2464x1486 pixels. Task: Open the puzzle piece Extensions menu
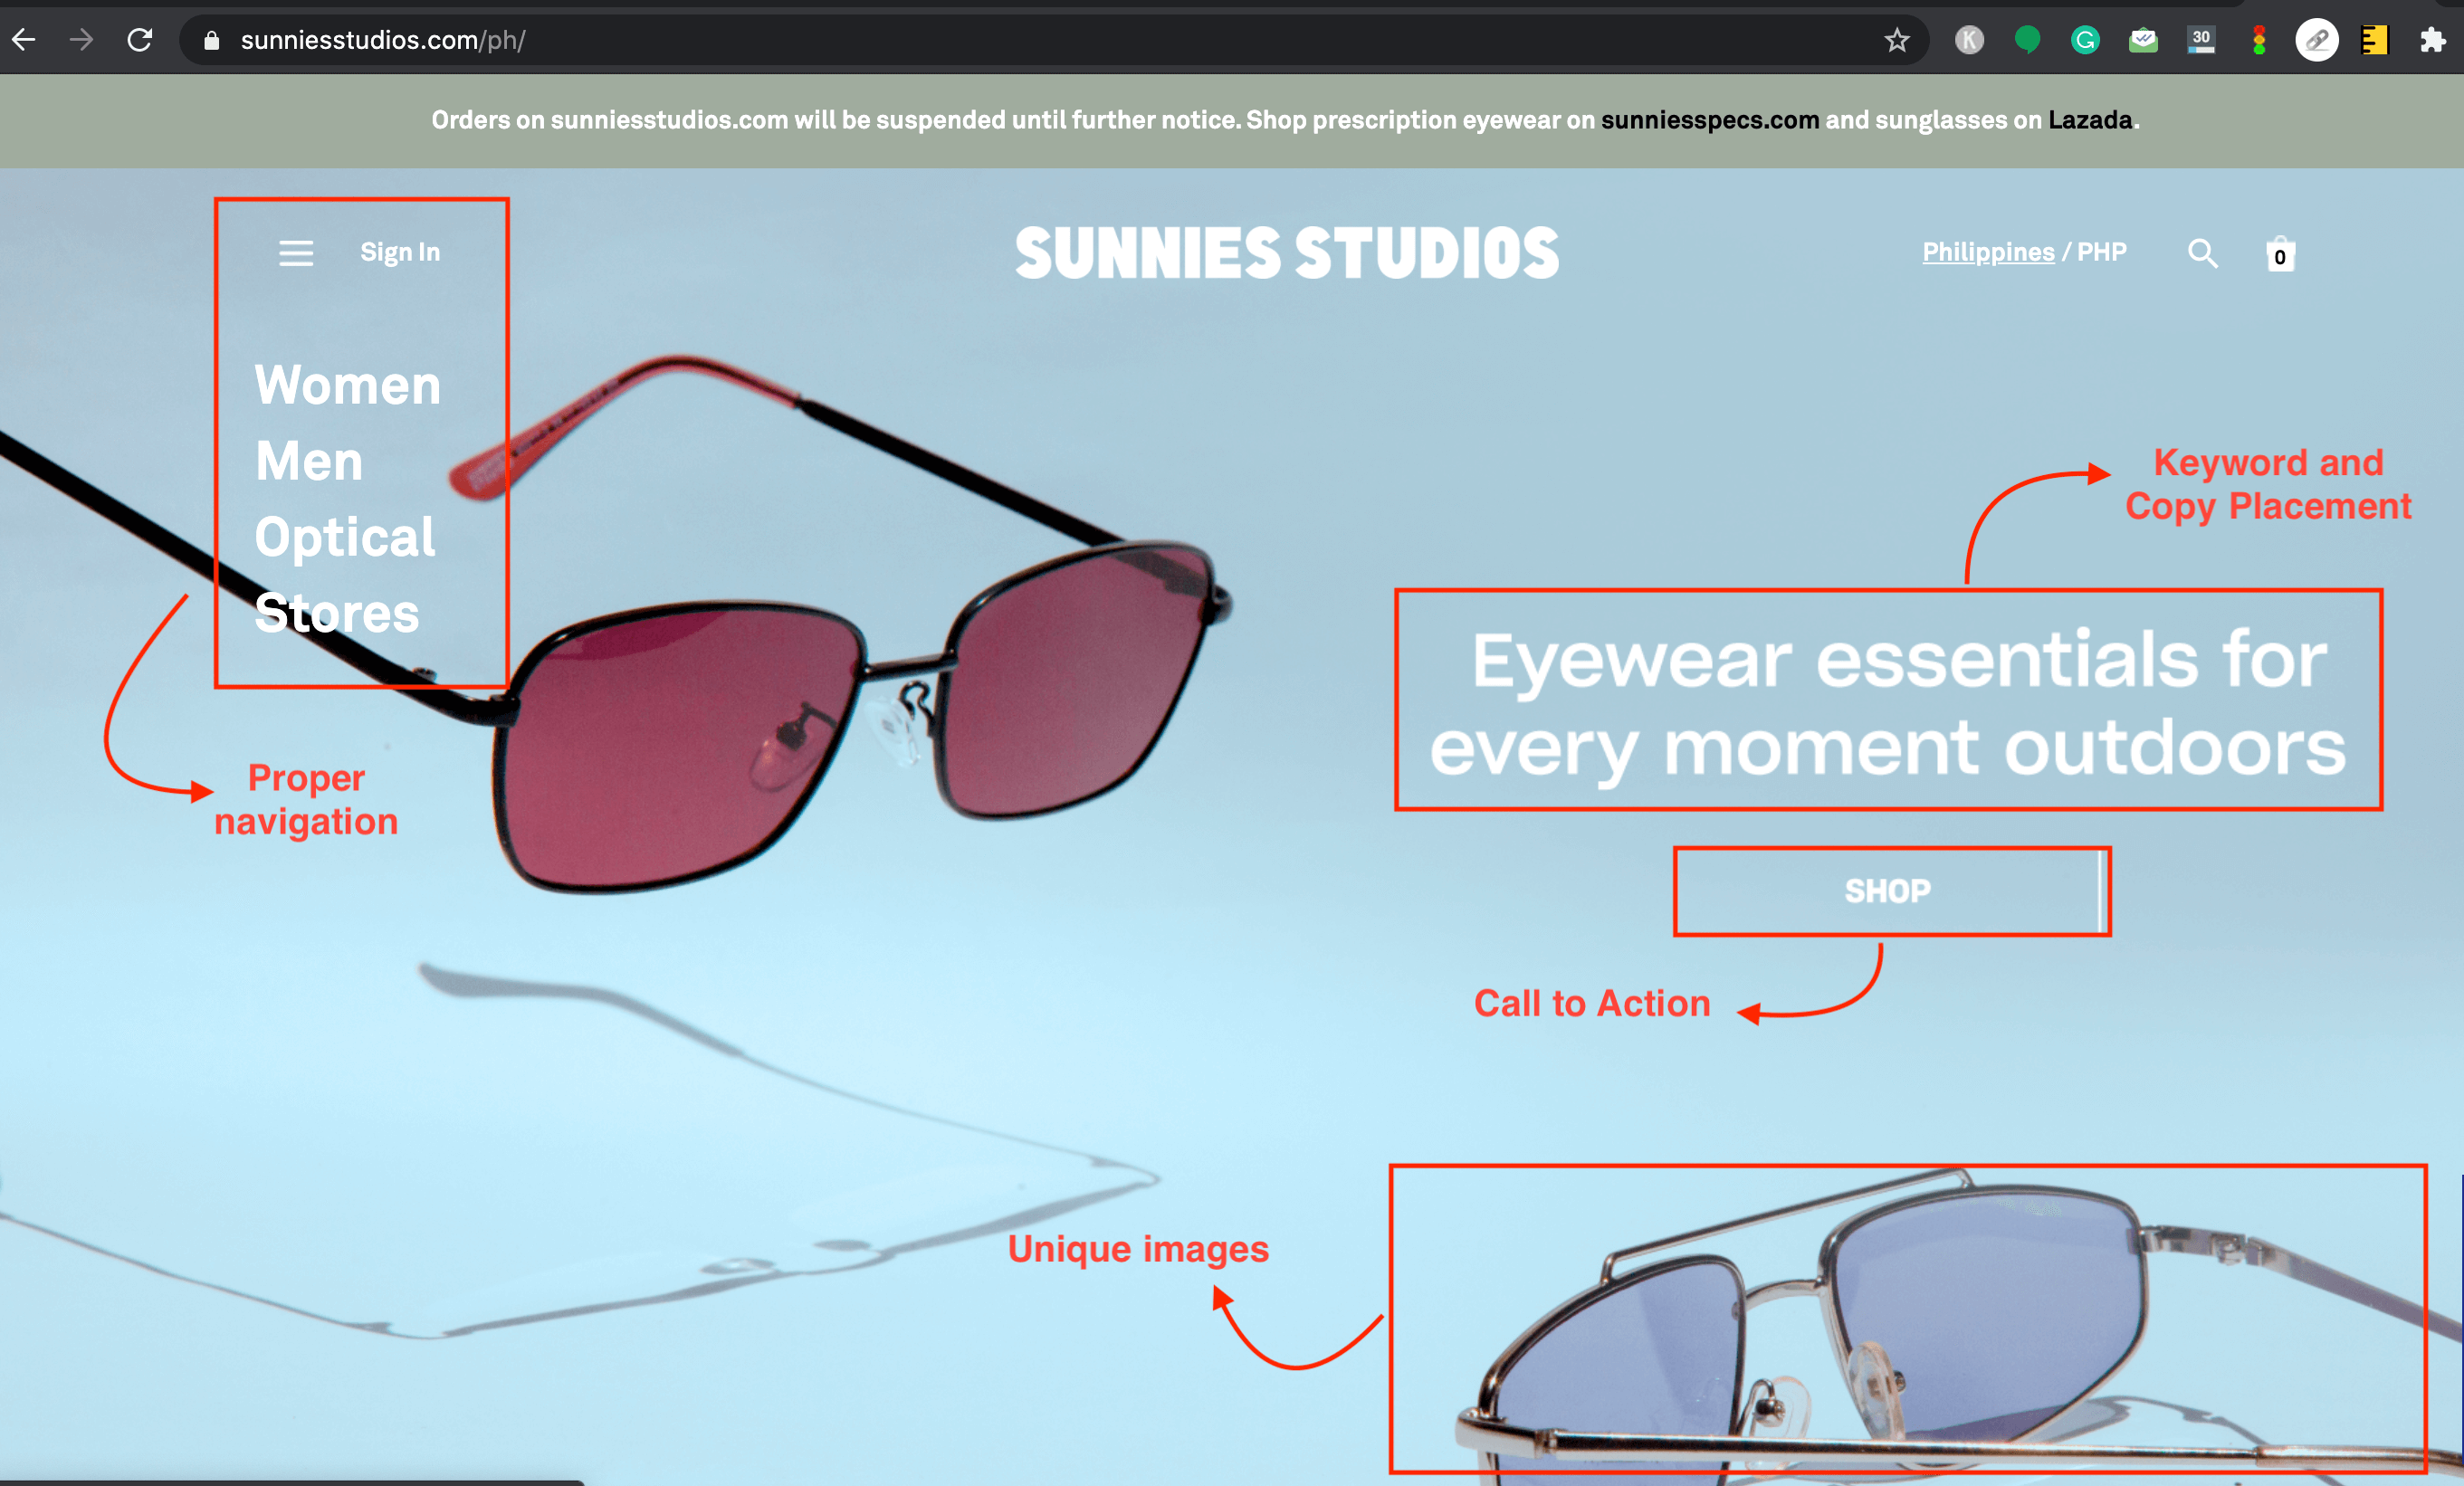(2432, 40)
